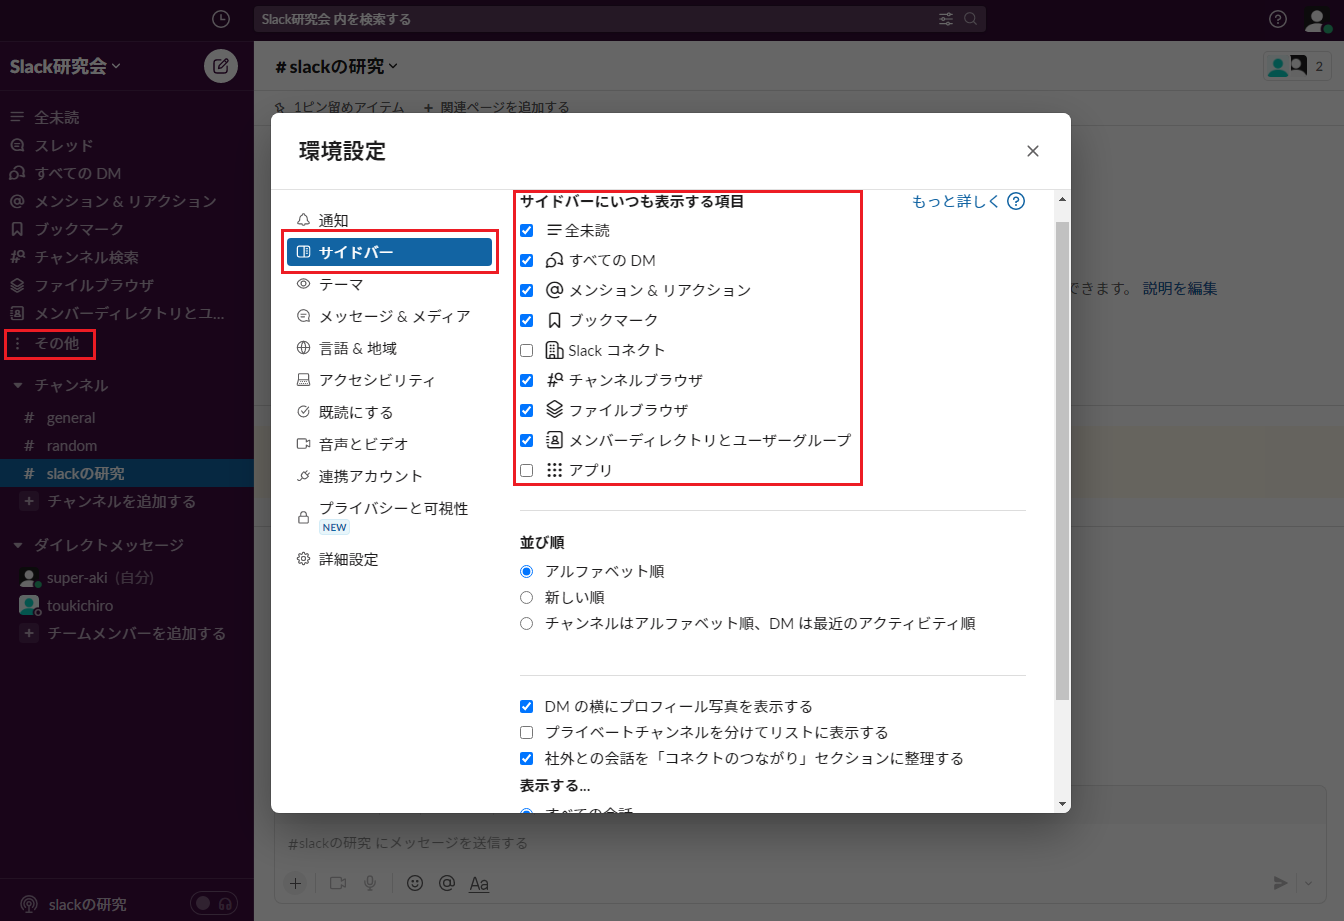Click the もっと詳しく link
1344x921 pixels.
coord(956,201)
